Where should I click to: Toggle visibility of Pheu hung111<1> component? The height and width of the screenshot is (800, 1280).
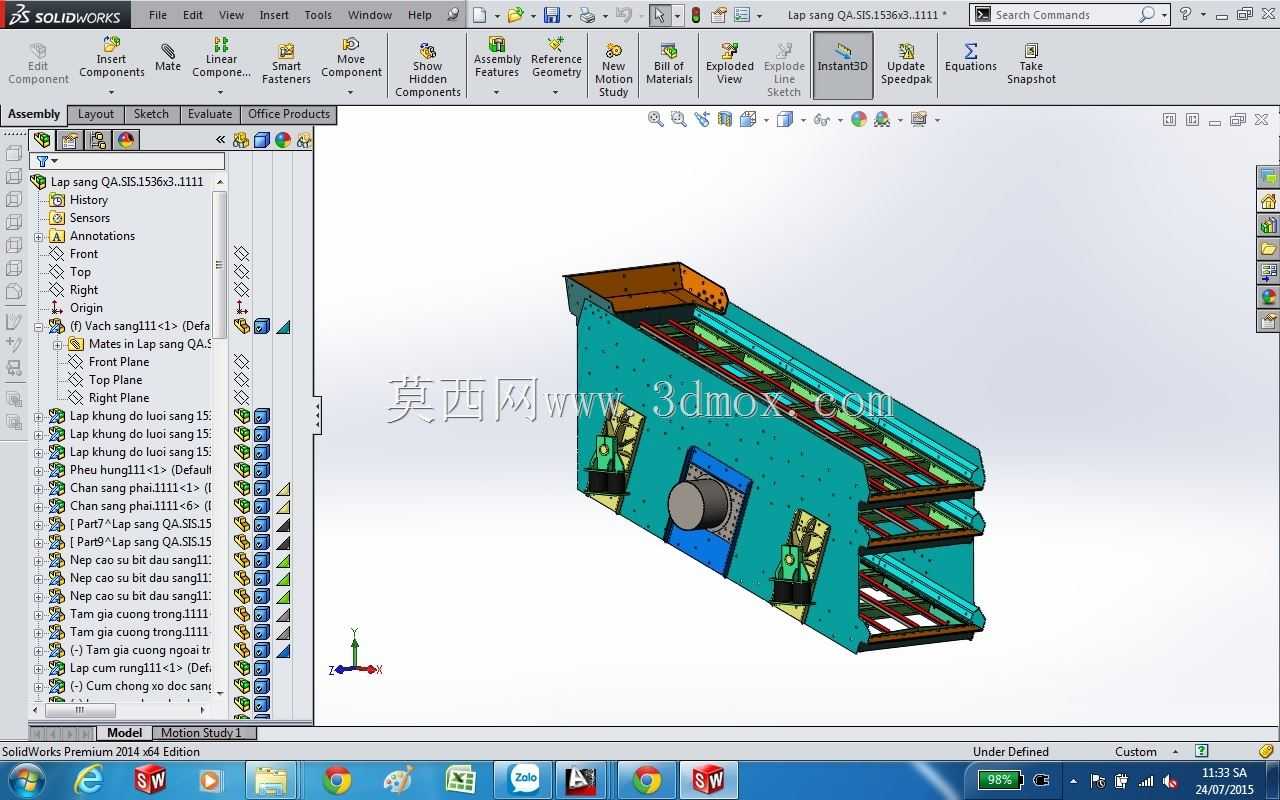tap(242, 470)
